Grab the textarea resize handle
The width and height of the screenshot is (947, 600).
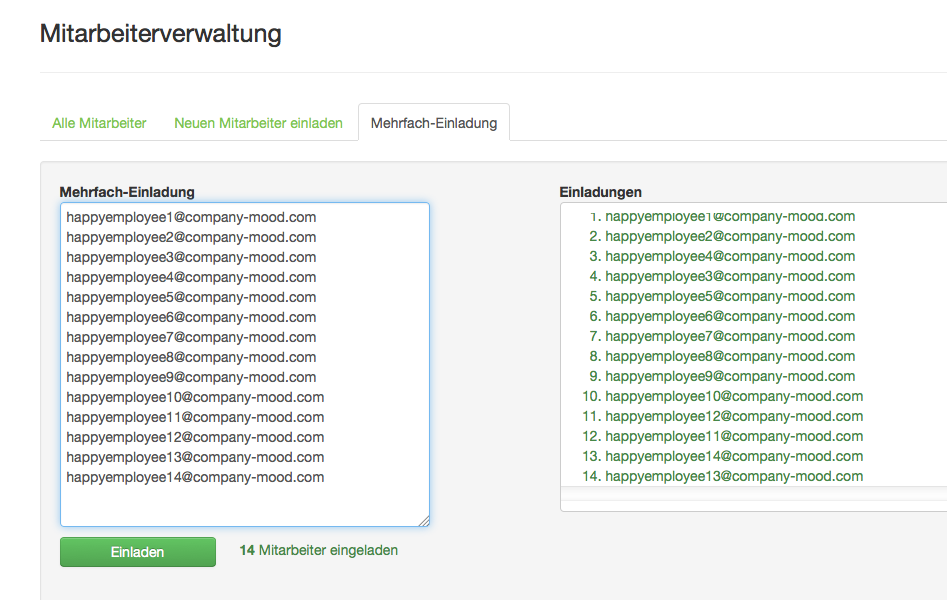(x=424, y=520)
